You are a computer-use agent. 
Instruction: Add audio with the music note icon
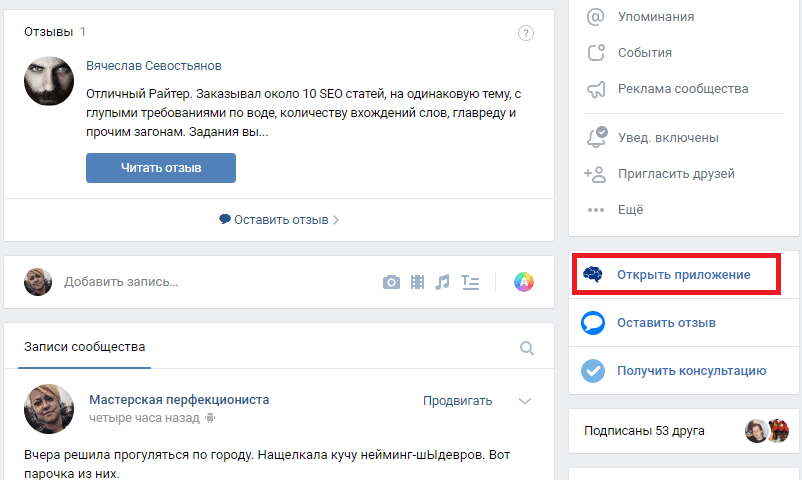point(442,282)
